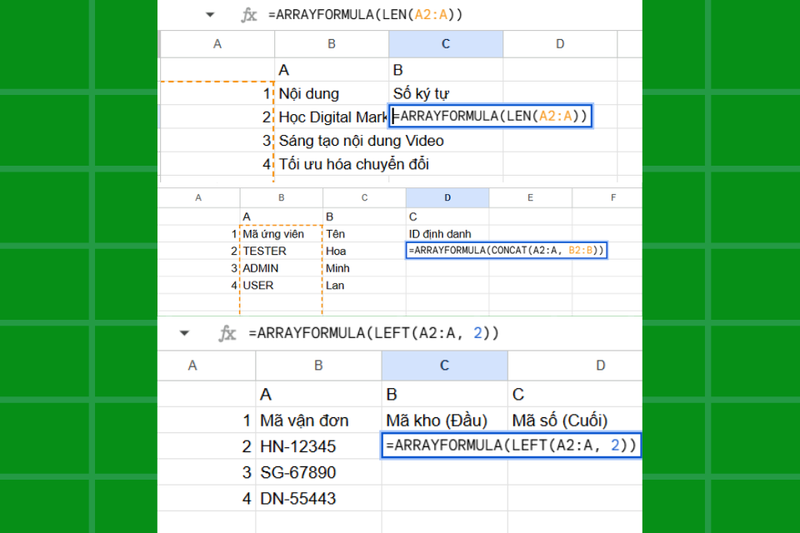
Task: Click editing cell with ARRAYFORMULA(LEFT(A2:A, 2))
Action: click(x=511, y=445)
